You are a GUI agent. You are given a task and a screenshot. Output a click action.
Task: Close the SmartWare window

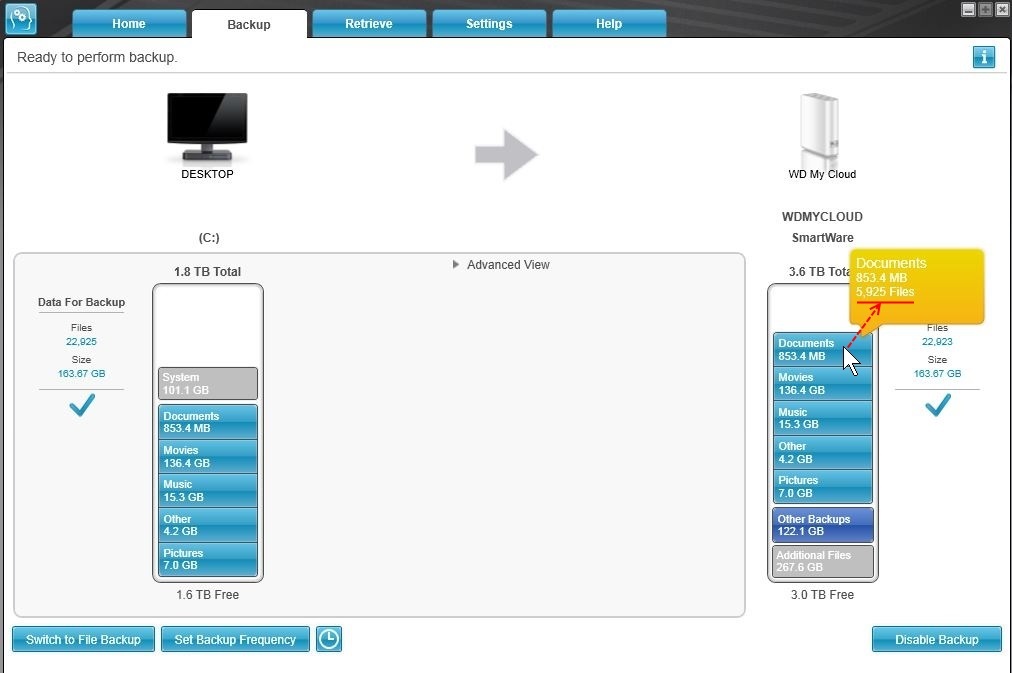[1002, 9]
